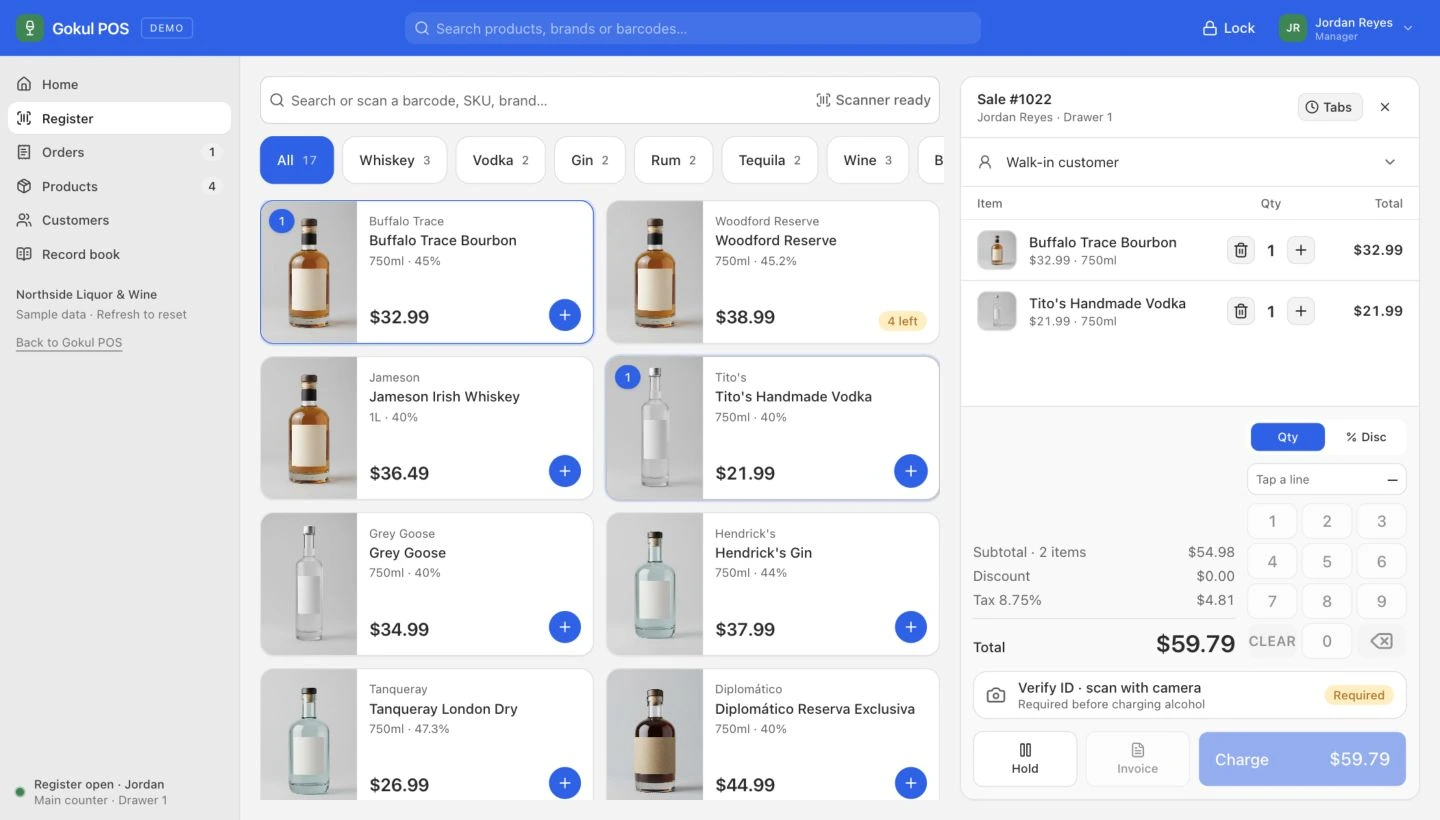Add Tito's Handmade Vodka from product card
Viewport: 1440px width, 820px height.
click(x=911, y=471)
